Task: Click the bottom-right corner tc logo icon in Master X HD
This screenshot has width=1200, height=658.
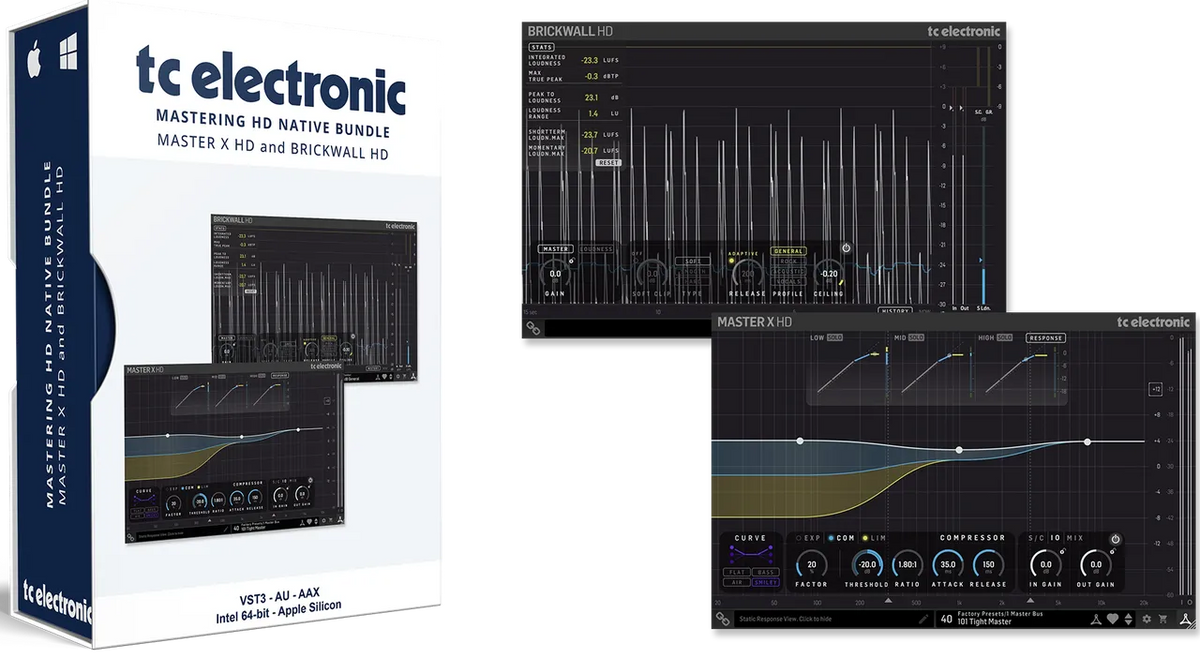Action: click(x=1184, y=619)
